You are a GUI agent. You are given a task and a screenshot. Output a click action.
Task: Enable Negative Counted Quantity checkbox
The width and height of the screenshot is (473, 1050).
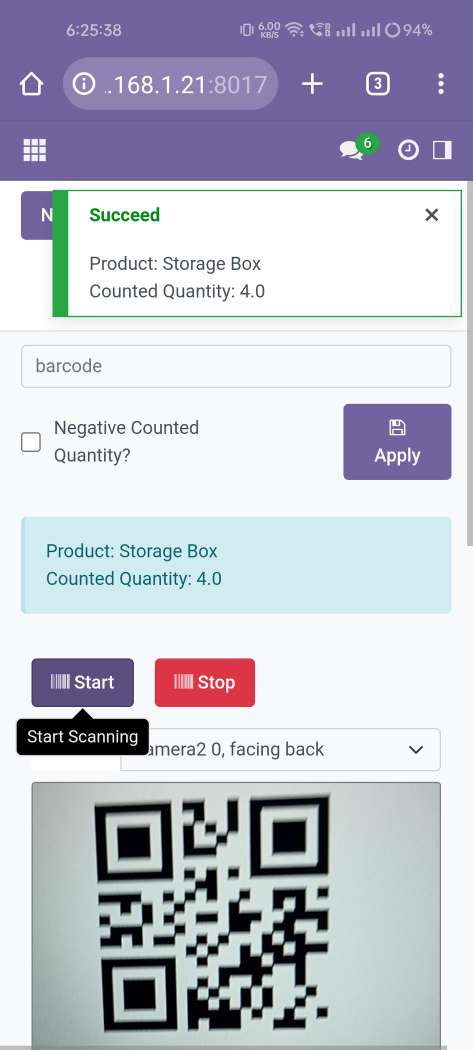31,442
